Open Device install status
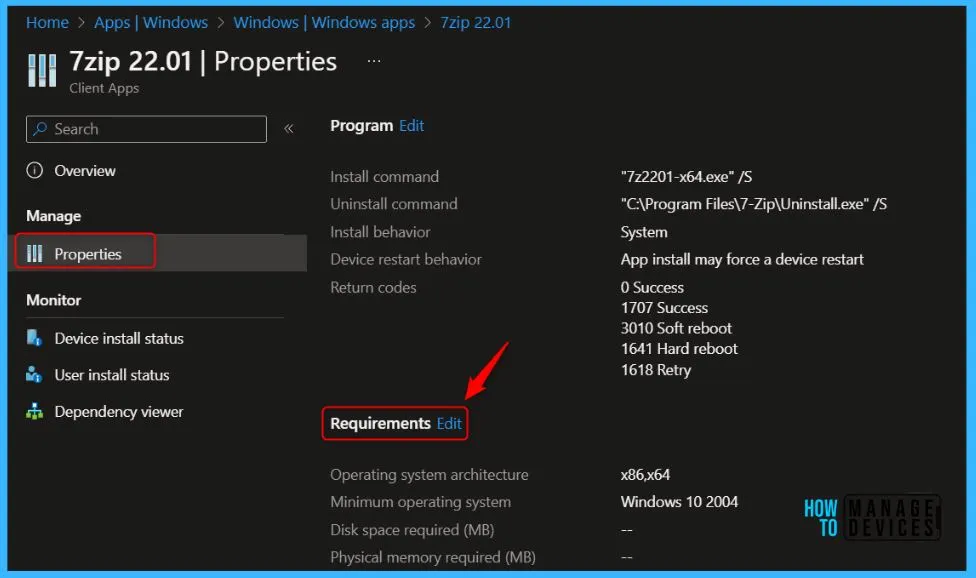 coord(119,338)
